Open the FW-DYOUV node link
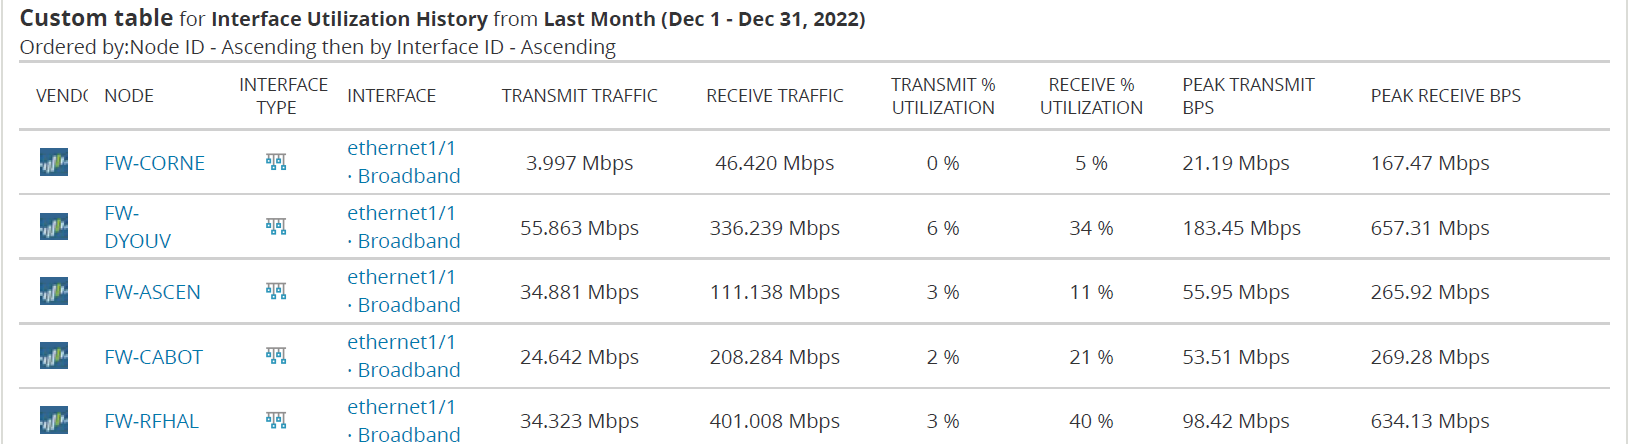This screenshot has height=444, width=1629. point(138,227)
